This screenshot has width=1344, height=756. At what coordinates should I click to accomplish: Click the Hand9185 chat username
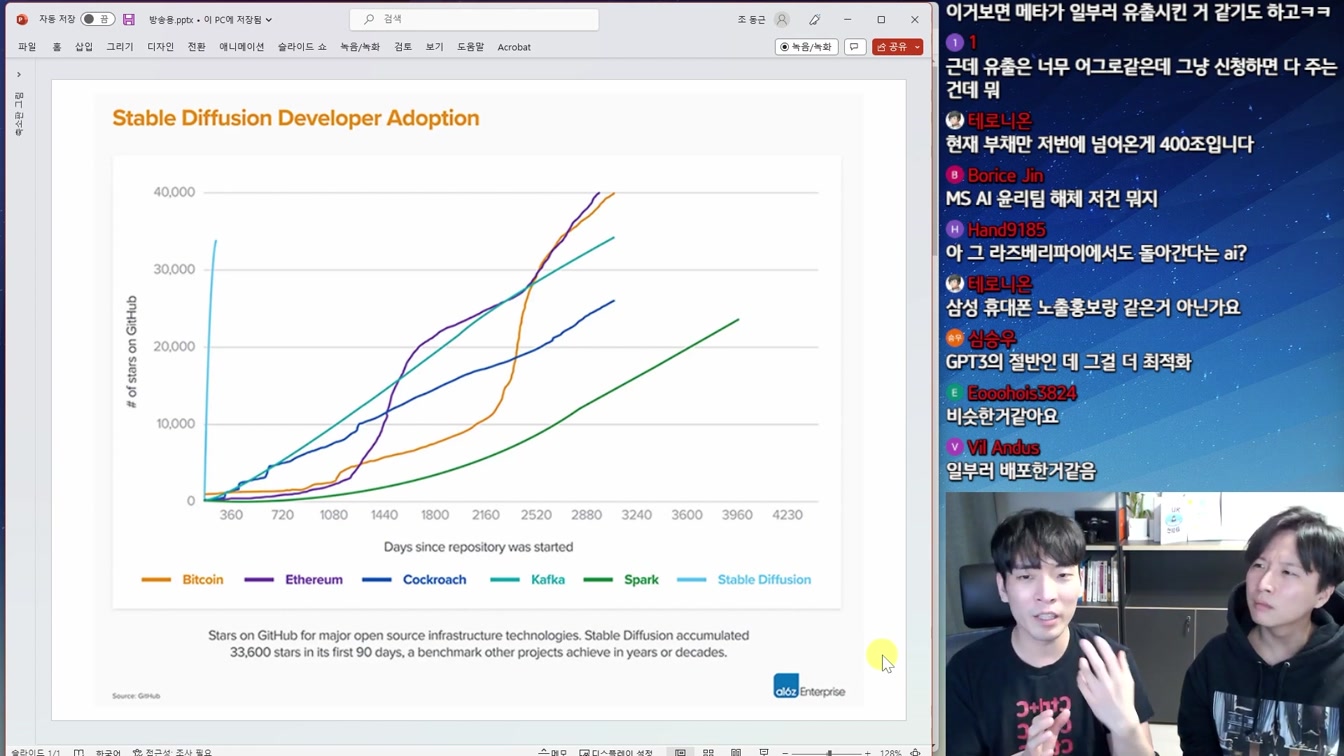(x=1006, y=230)
